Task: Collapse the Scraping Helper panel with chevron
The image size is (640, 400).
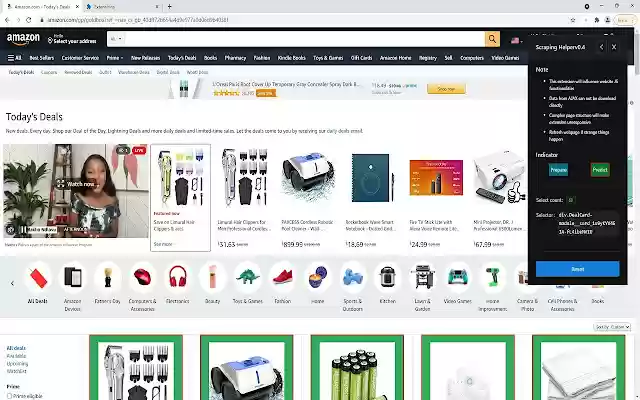Action: pyautogui.click(x=601, y=47)
